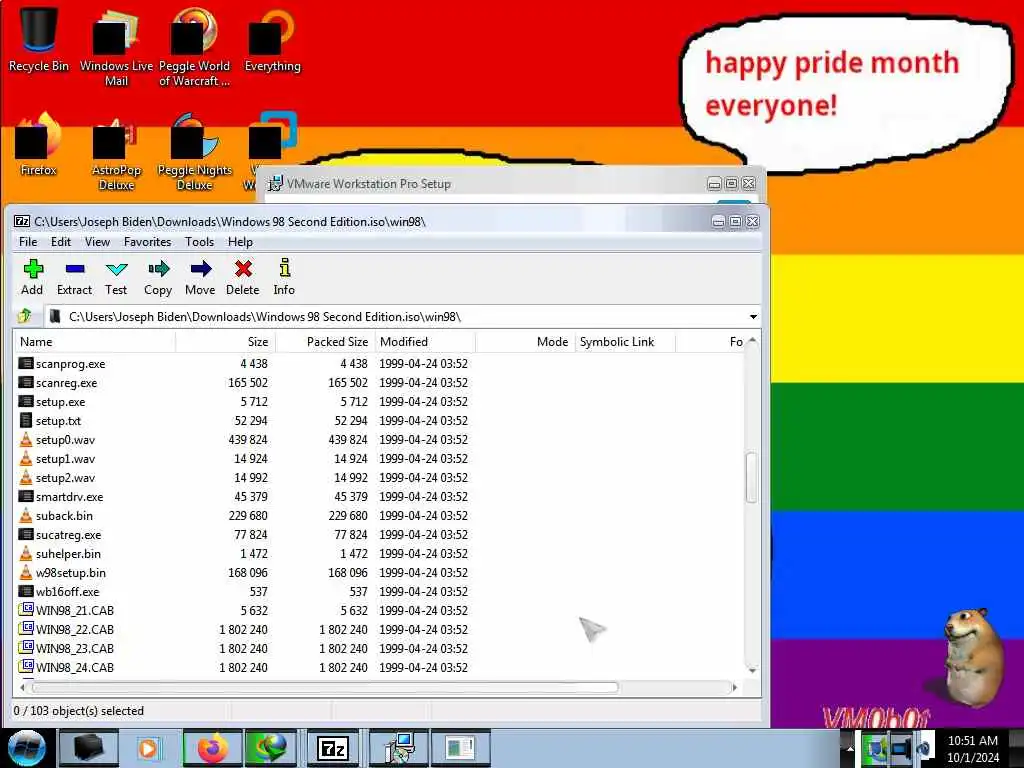Select wb16off.exe file name
1024x768 pixels.
(67, 592)
